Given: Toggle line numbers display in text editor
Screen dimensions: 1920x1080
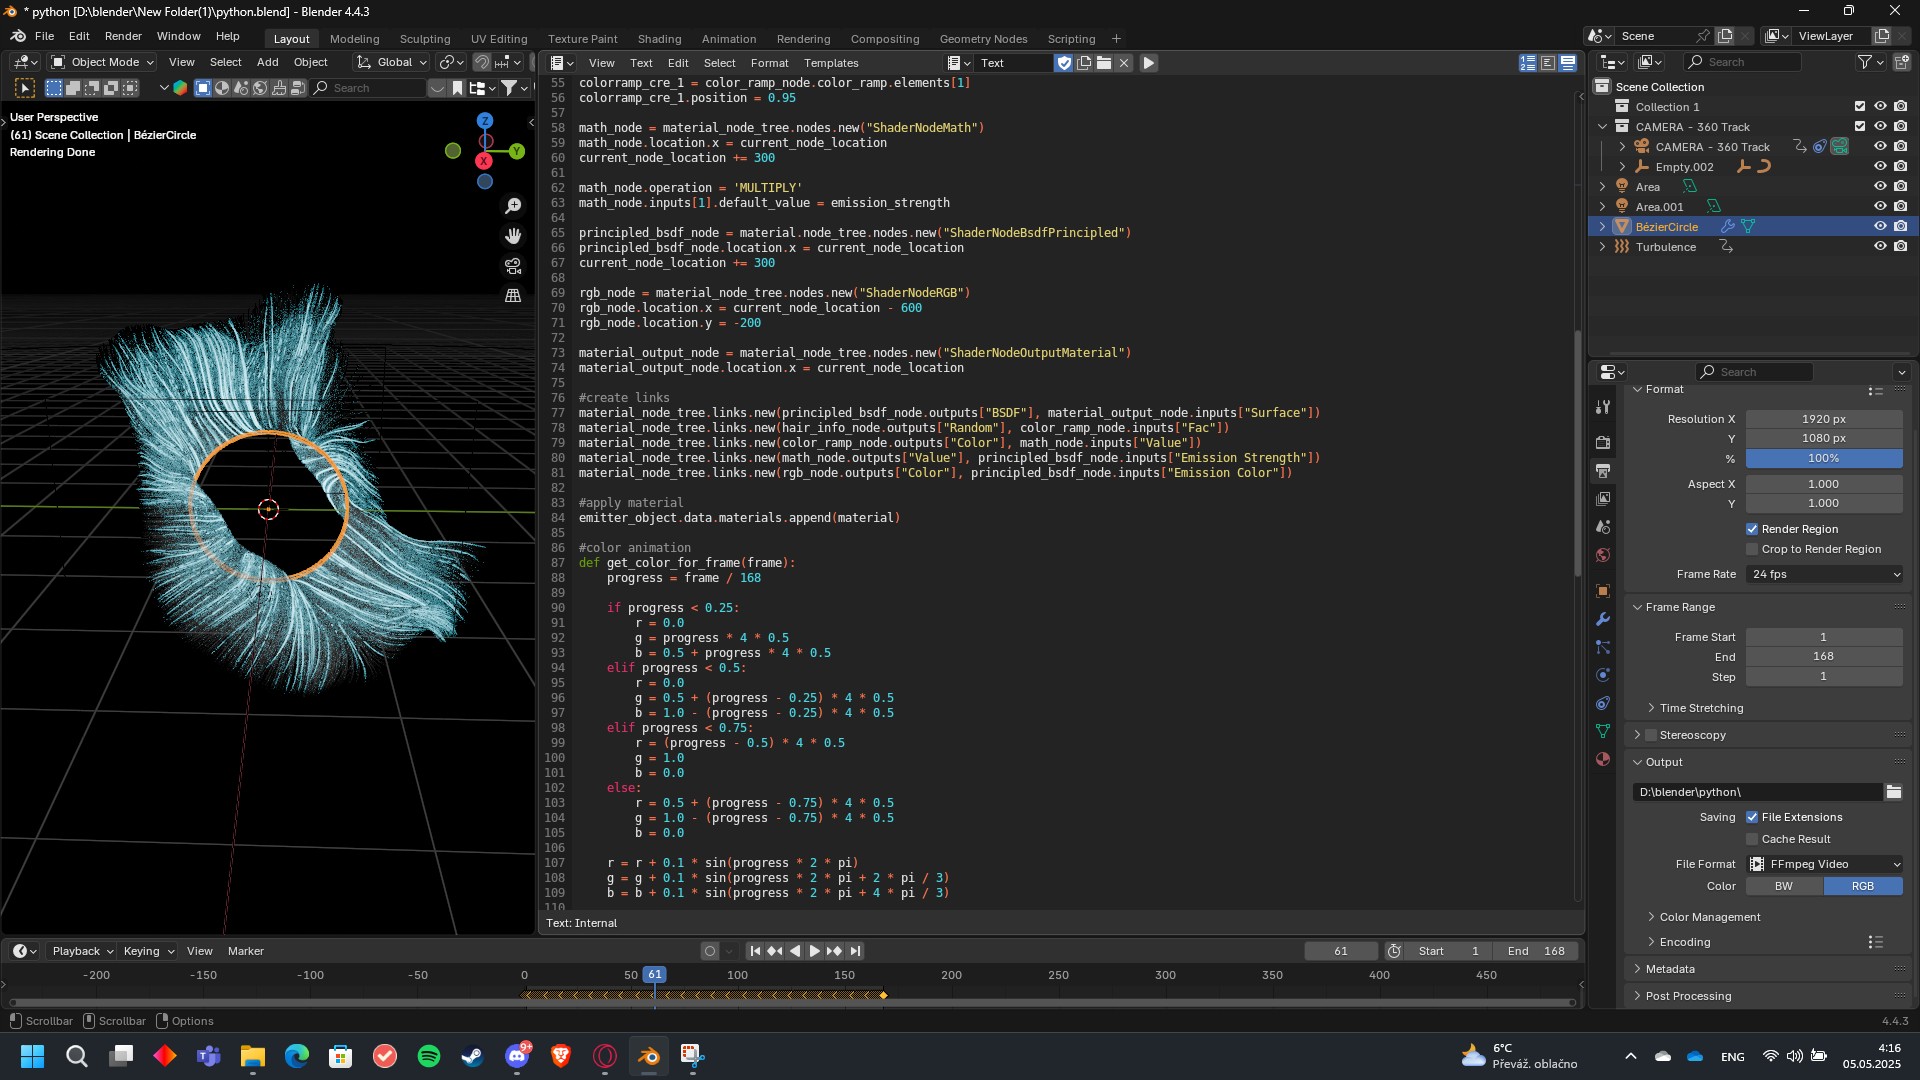Looking at the screenshot, I should [1528, 63].
